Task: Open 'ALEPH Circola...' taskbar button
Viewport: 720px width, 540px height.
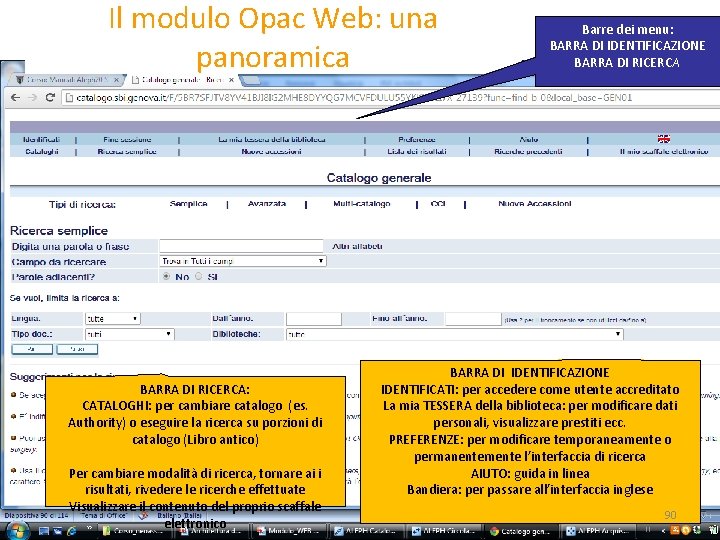Action: [444, 531]
